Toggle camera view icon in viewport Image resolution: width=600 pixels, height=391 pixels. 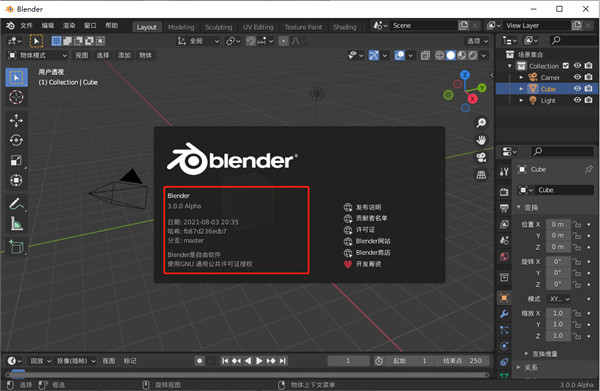coord(481,157)
